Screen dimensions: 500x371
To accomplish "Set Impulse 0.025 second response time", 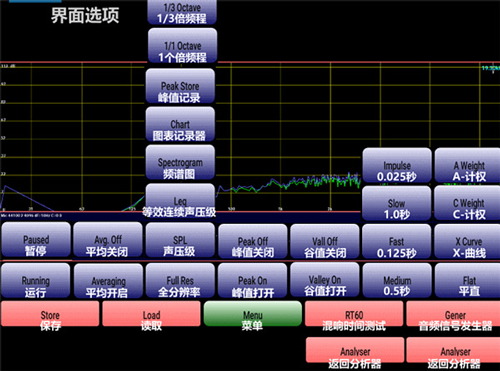I will [397, 166].
